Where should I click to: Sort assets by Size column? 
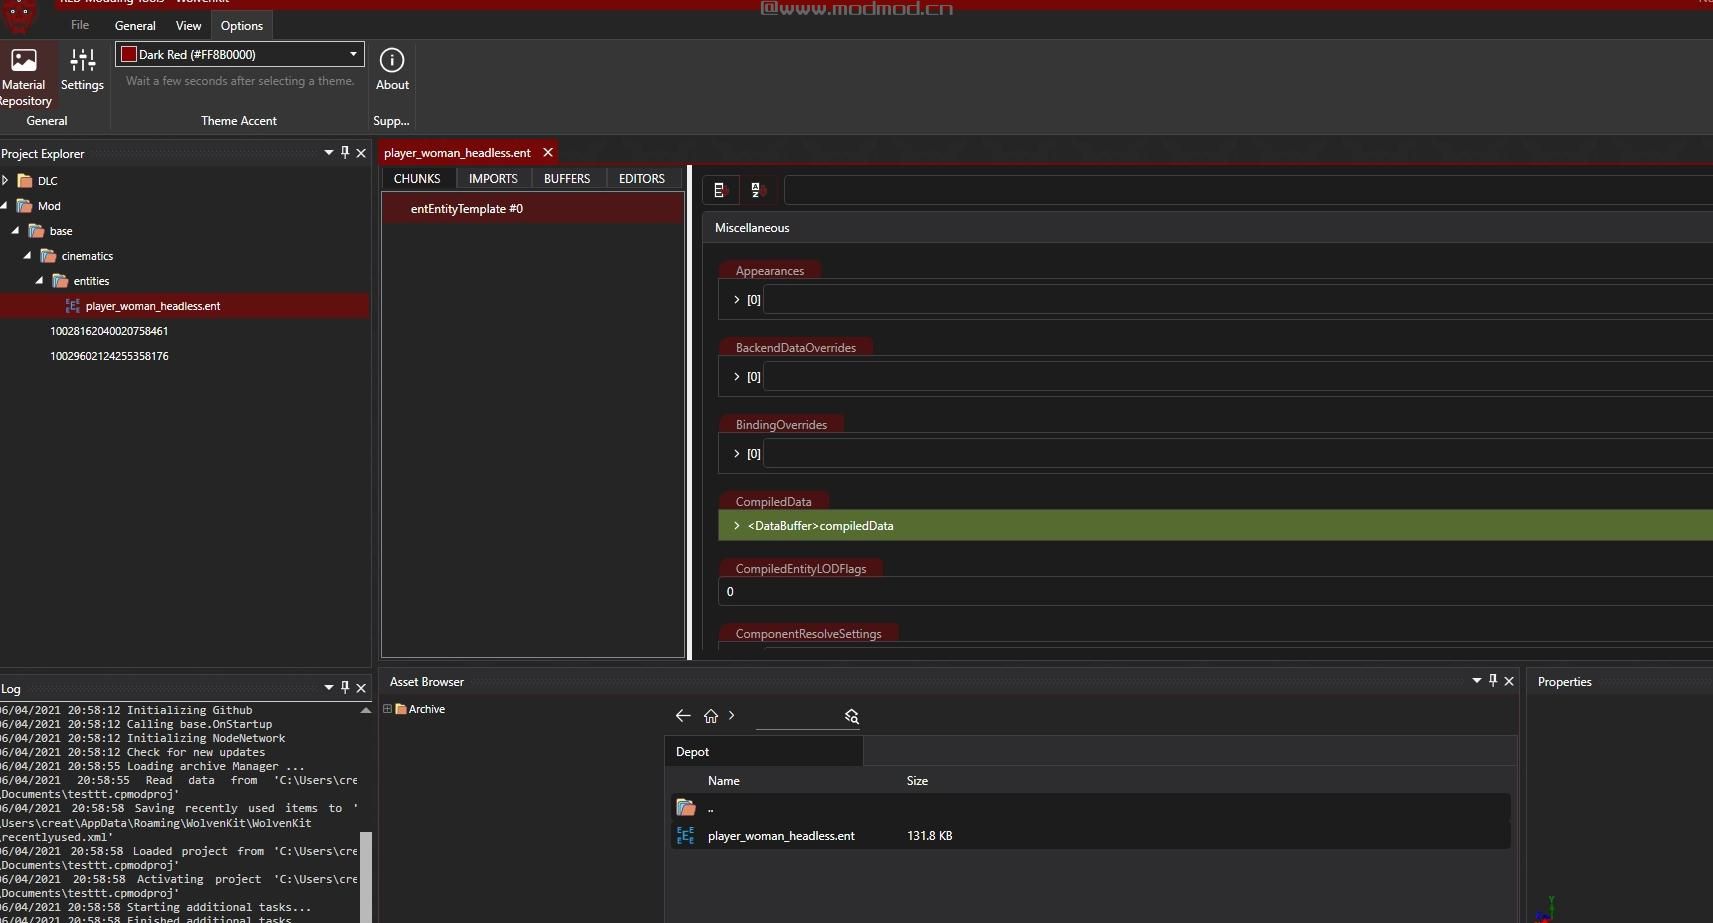[x=917, y=781]
